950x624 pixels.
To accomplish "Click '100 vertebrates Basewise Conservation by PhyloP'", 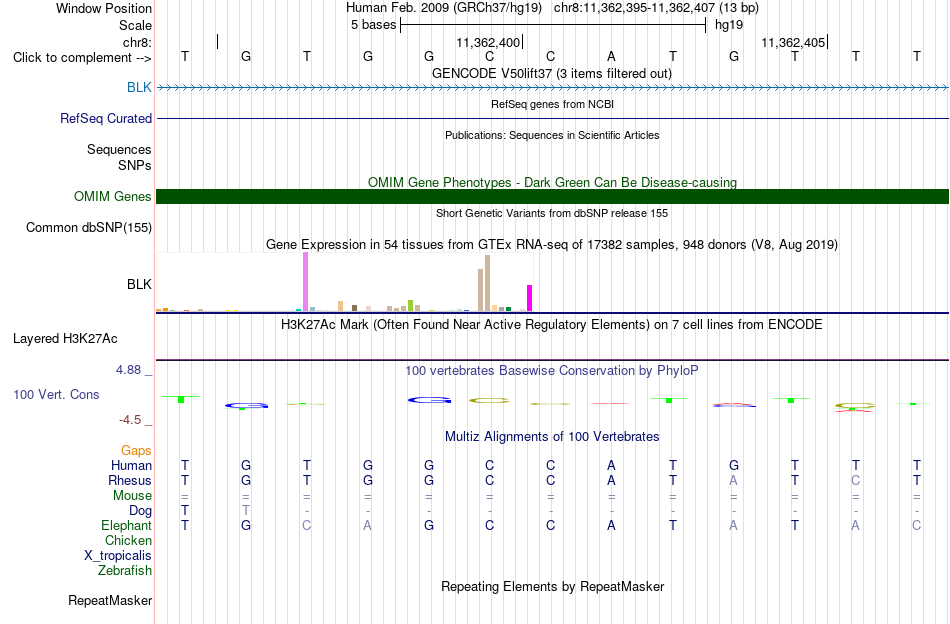I will coord(552,370).
